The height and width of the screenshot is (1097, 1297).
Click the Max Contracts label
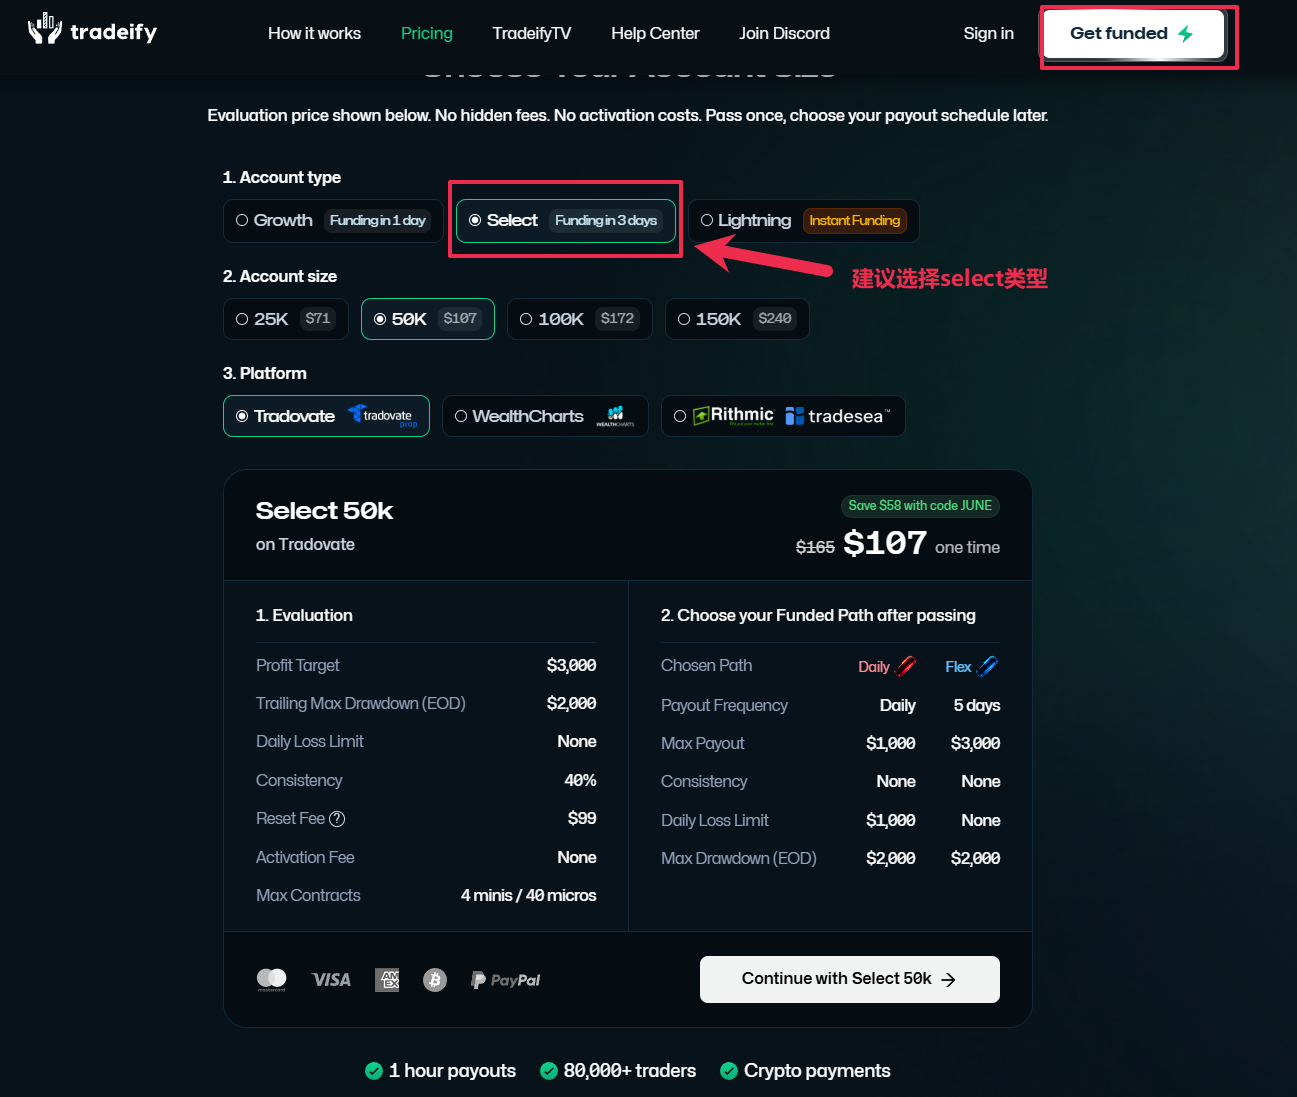click(308, 895)
